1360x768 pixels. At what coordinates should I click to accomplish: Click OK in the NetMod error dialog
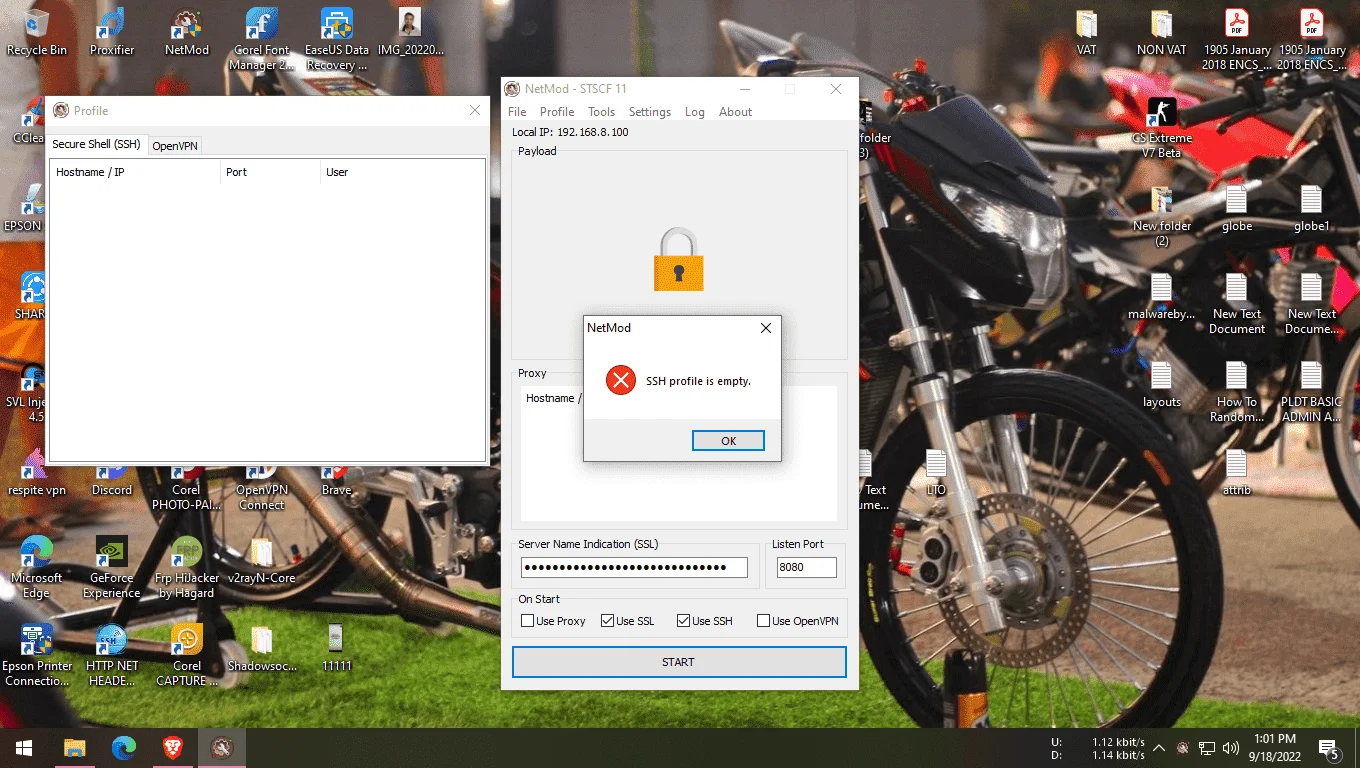point(728,441)
